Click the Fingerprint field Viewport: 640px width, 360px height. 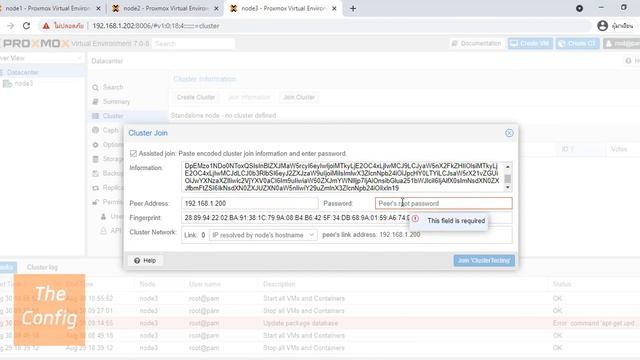347,218
